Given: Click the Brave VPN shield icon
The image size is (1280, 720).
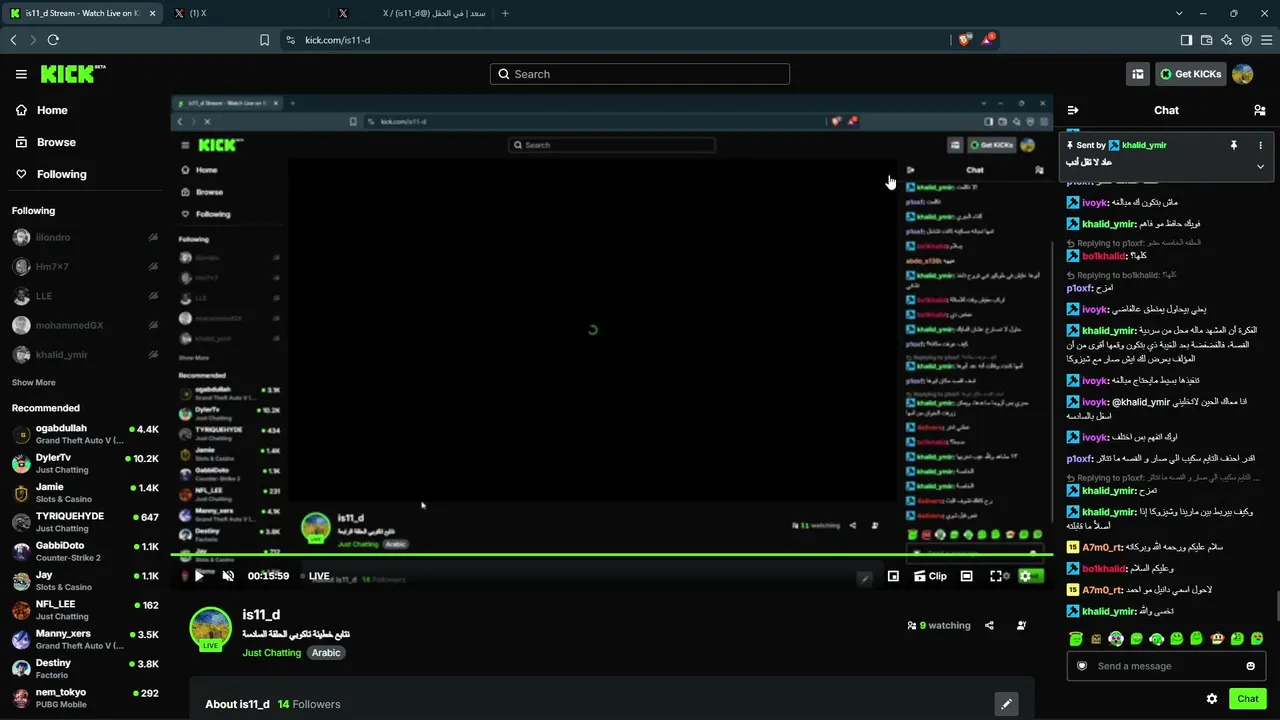Looking at the screenshot, I should (x=1246, y=40).
